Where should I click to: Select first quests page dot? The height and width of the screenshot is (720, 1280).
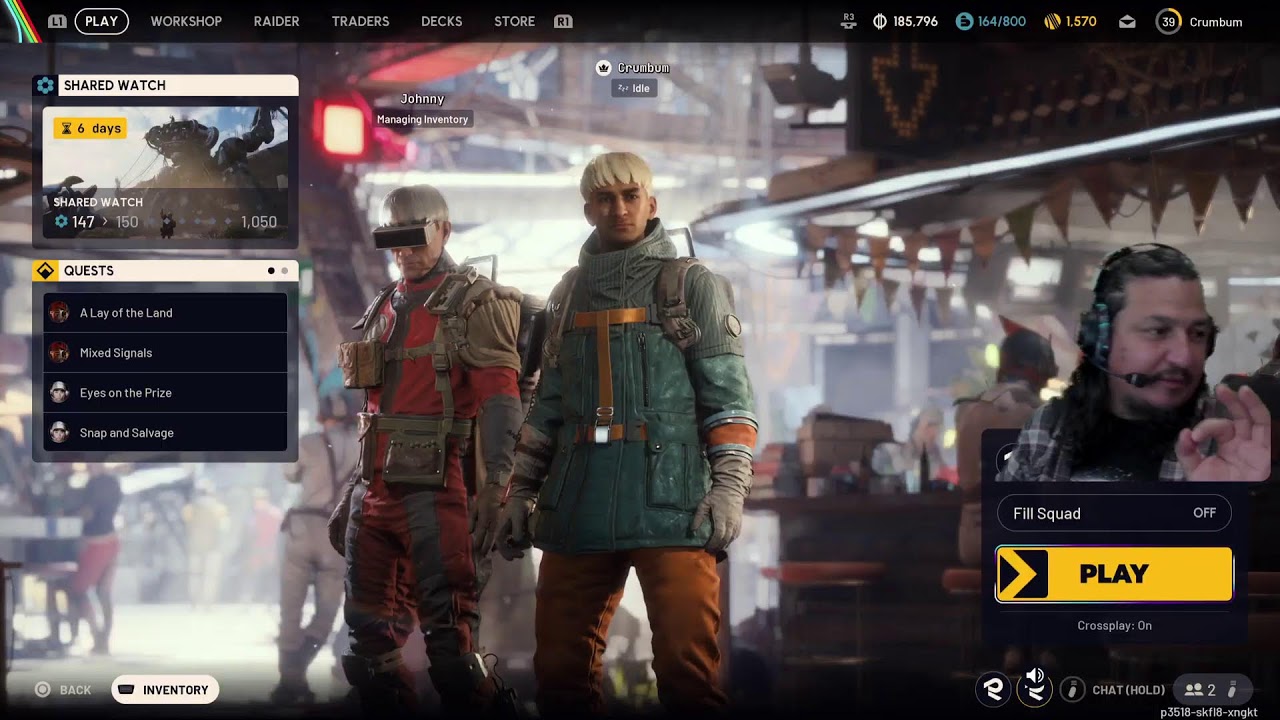click(x=271, y=271)
